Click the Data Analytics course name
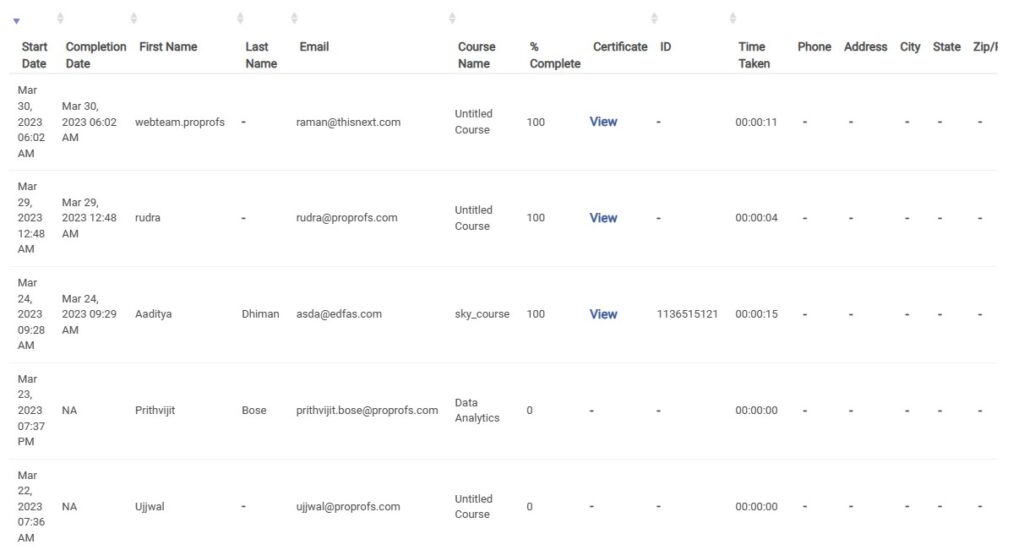Image resolution: width=1024 pixels, height=550 pixels. coord(477,410)
